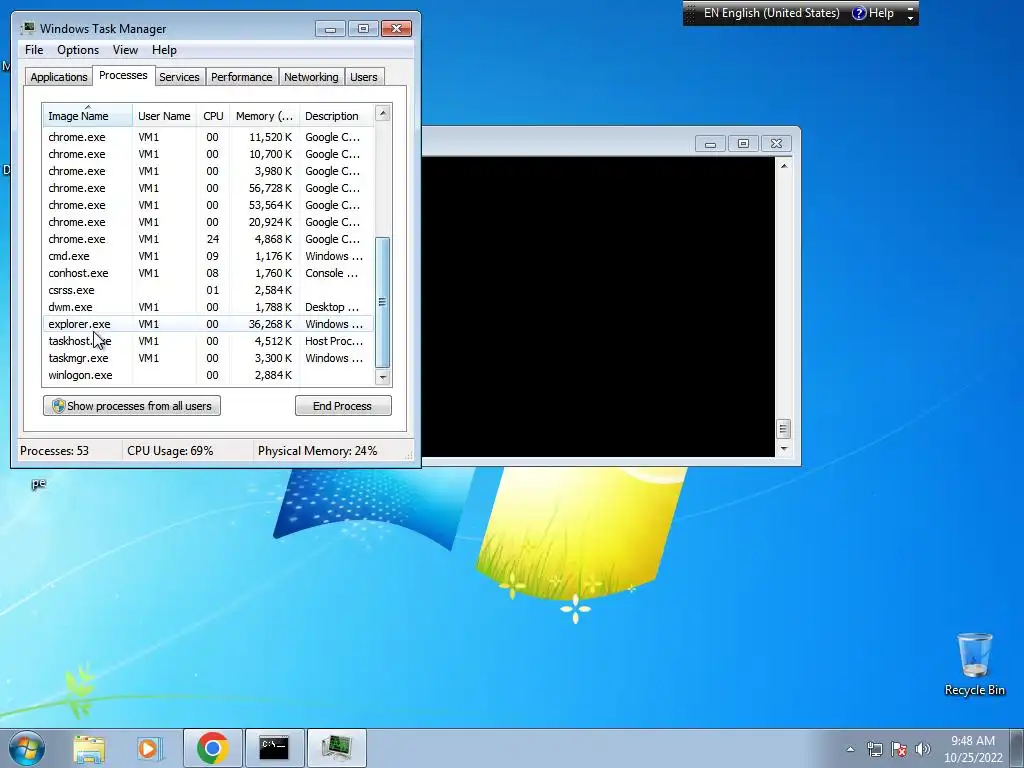Click the Help icon in the language bar
Image resolution: width=1024 pixels, height=768 pixels.
(x=873, y=13)
